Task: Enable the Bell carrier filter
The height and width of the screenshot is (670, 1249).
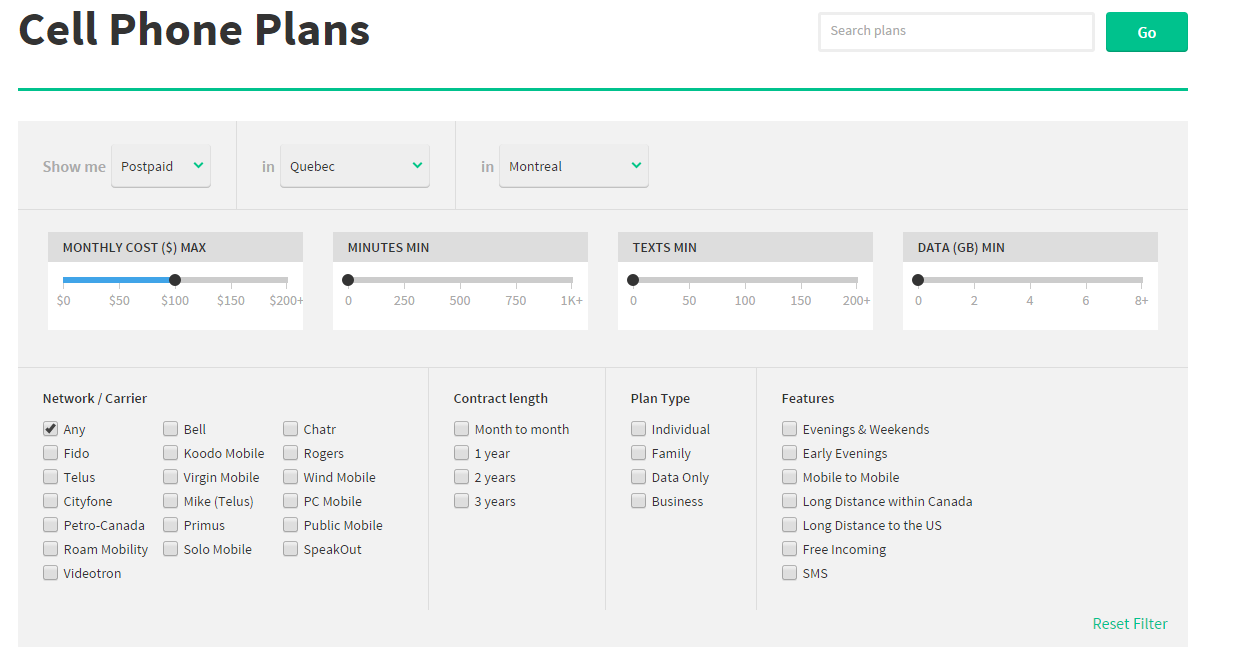Action: click(x=170, y=429)
